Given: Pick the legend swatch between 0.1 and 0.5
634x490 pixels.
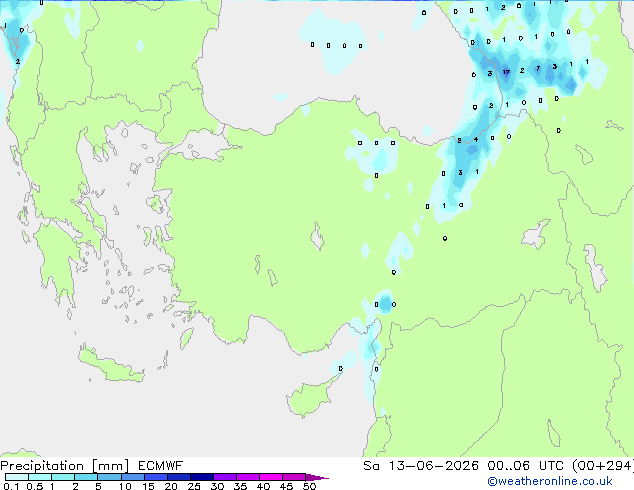Looking at the screenshot, I should click(x=17, y=477).
